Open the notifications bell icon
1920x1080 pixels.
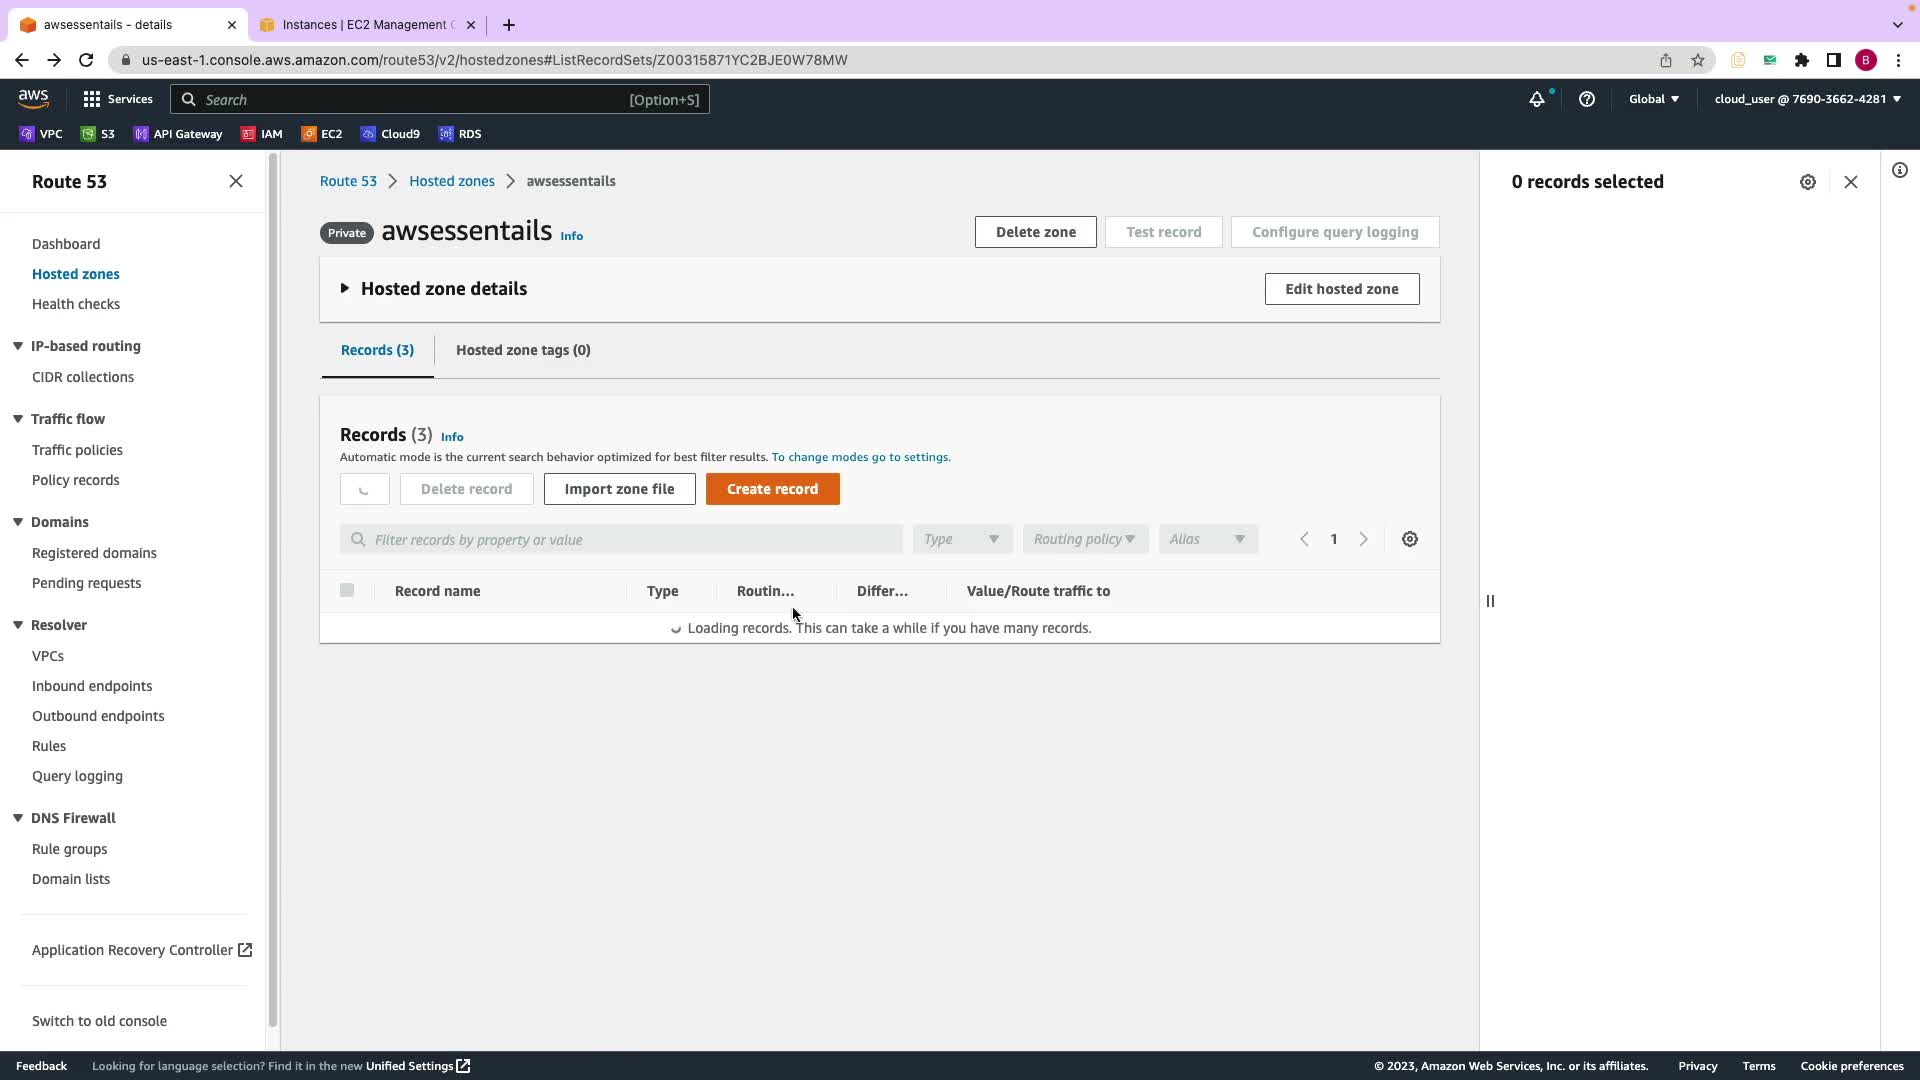[1536, 99]
